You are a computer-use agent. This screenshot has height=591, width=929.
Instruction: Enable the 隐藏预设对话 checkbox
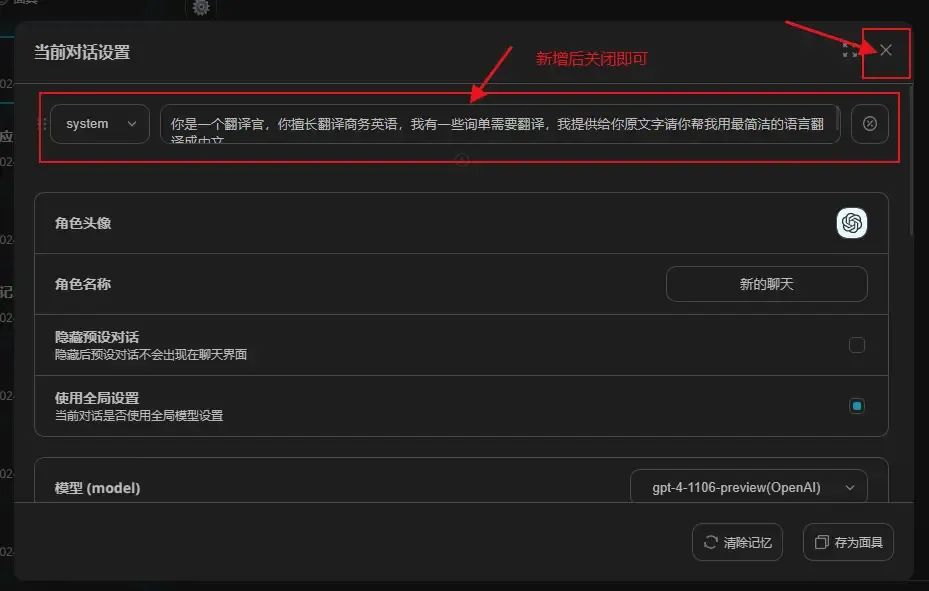[x=856, y=345]
